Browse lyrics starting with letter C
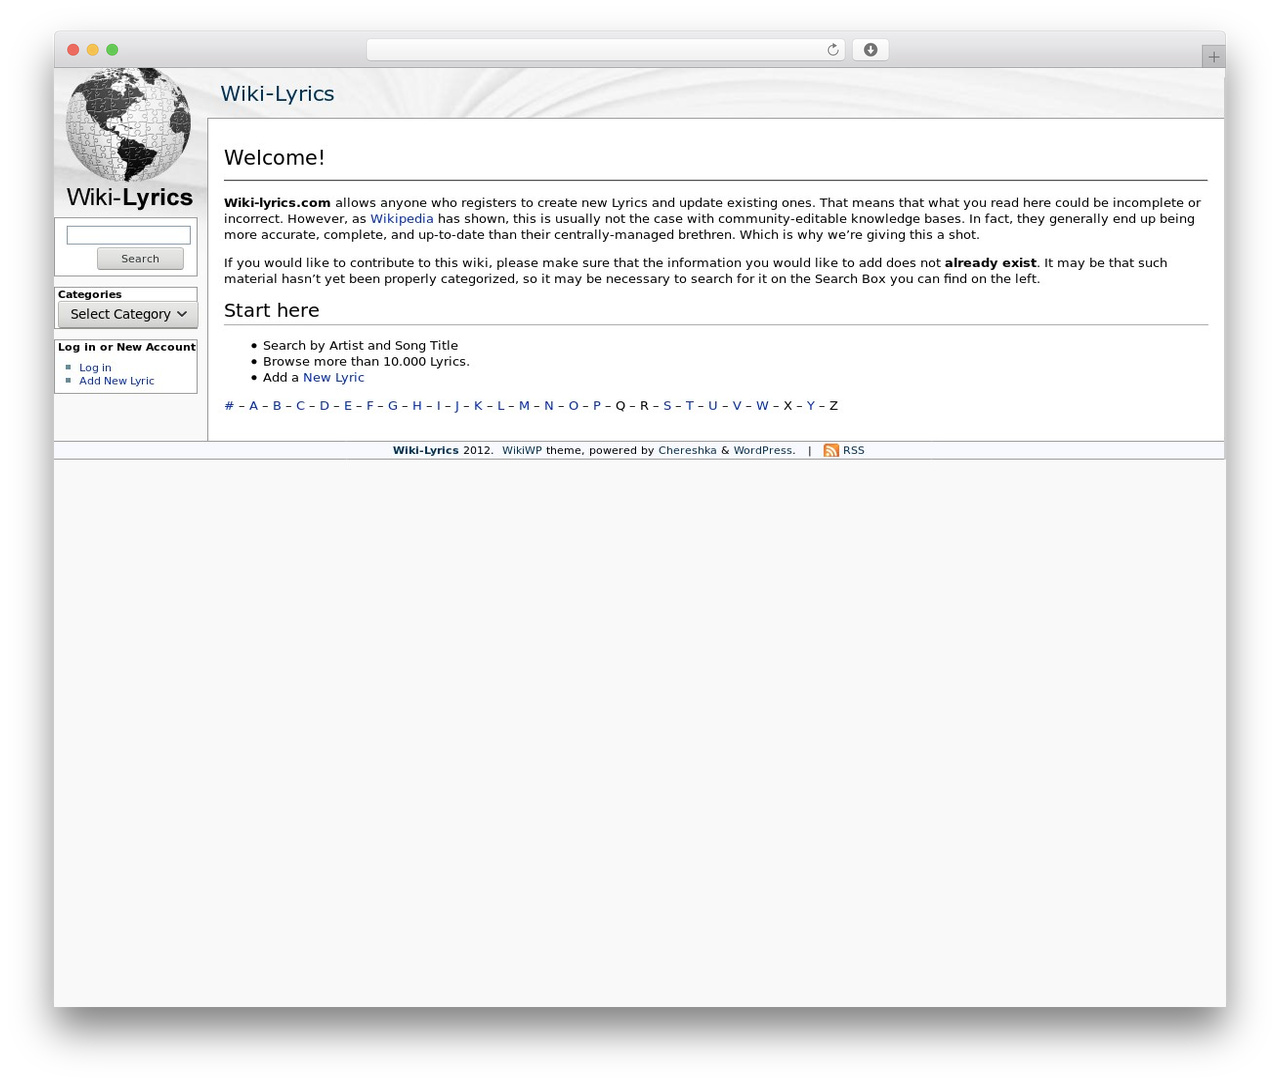1280x1084 pixels. pyautogui.click(x=300, y=406)
